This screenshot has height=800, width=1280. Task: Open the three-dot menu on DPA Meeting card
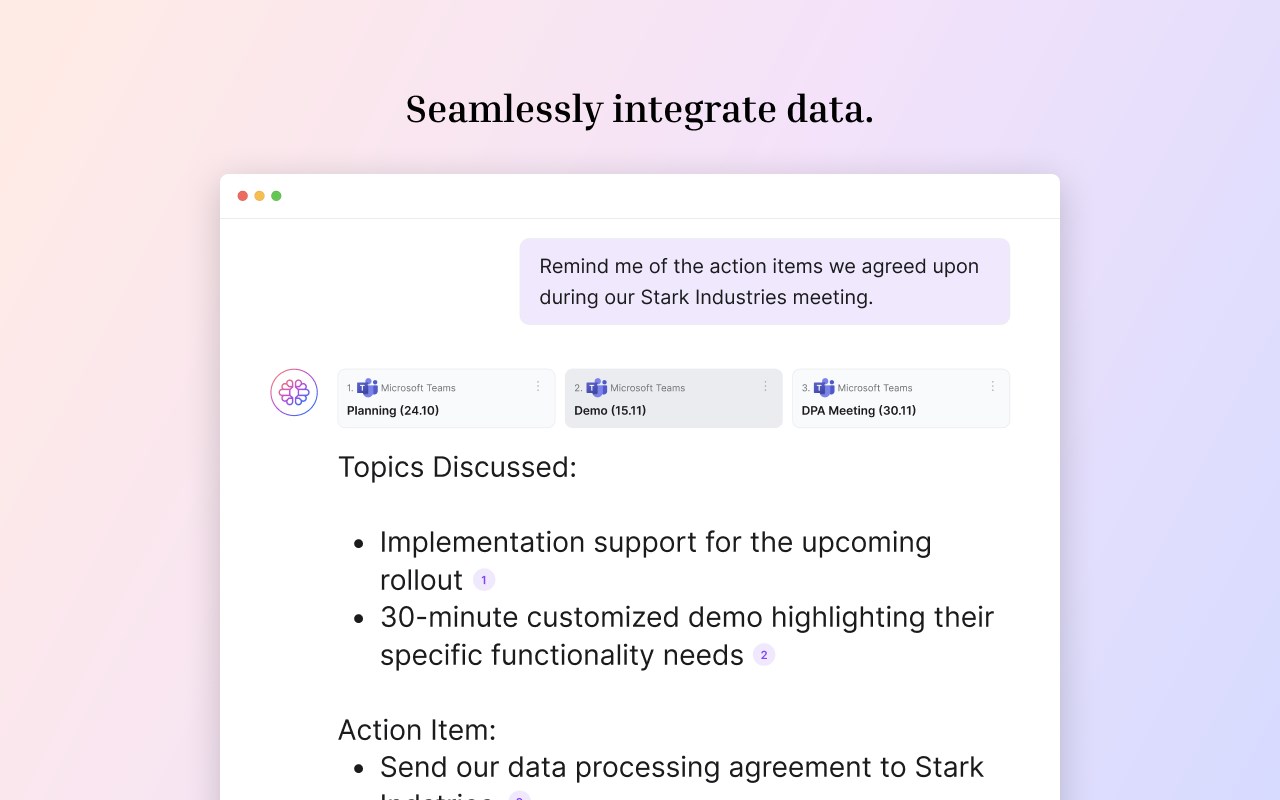coord(993,386)
